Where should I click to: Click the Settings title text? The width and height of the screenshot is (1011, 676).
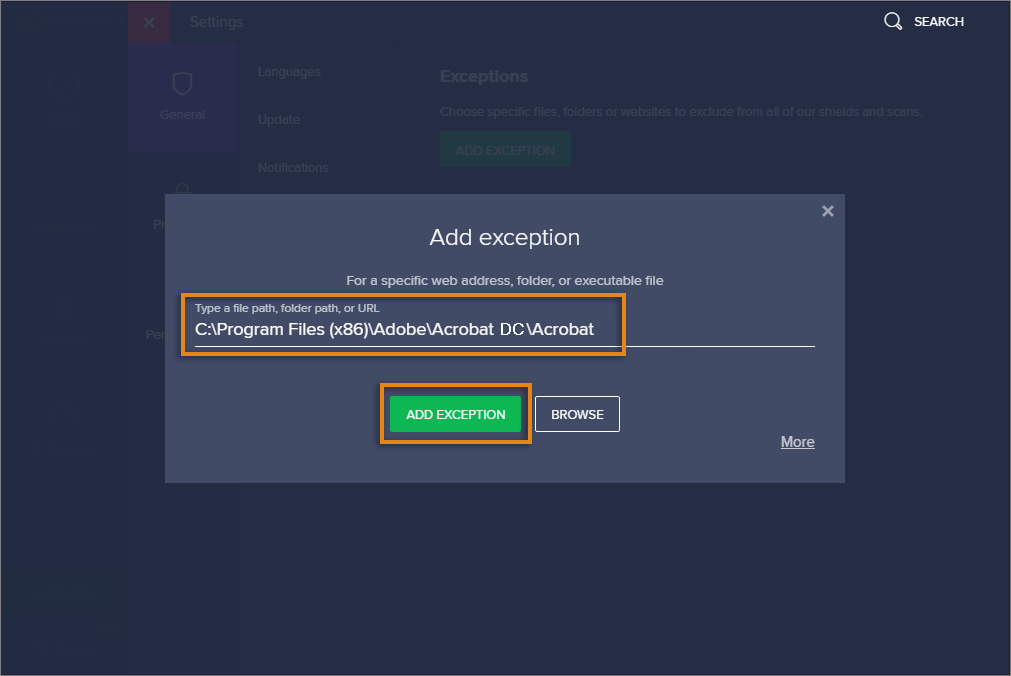click(216, 22)
